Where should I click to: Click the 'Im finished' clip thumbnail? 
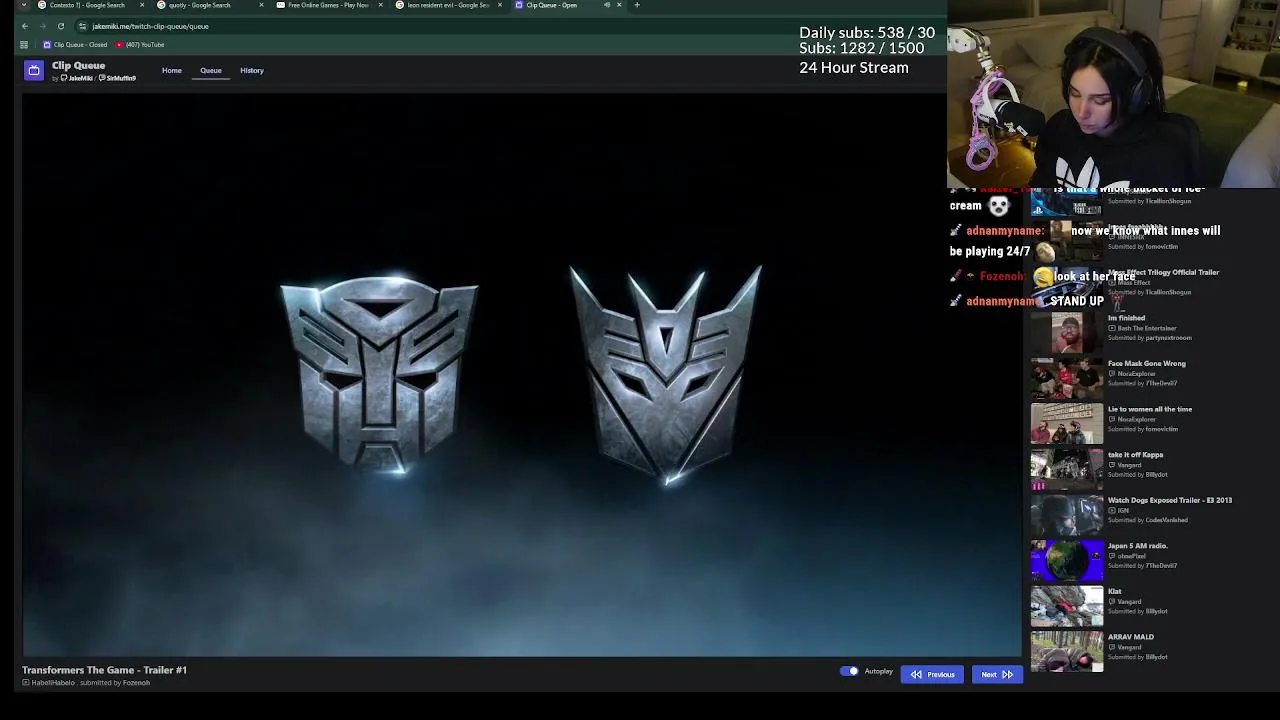coord(1067,333)
